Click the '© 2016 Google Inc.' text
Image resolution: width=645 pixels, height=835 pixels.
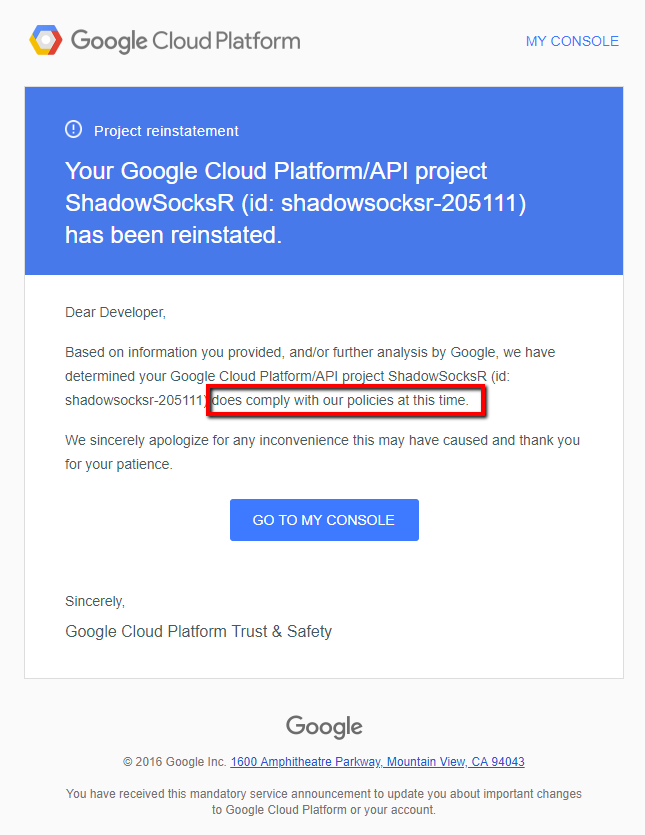[x=175, y=762]
